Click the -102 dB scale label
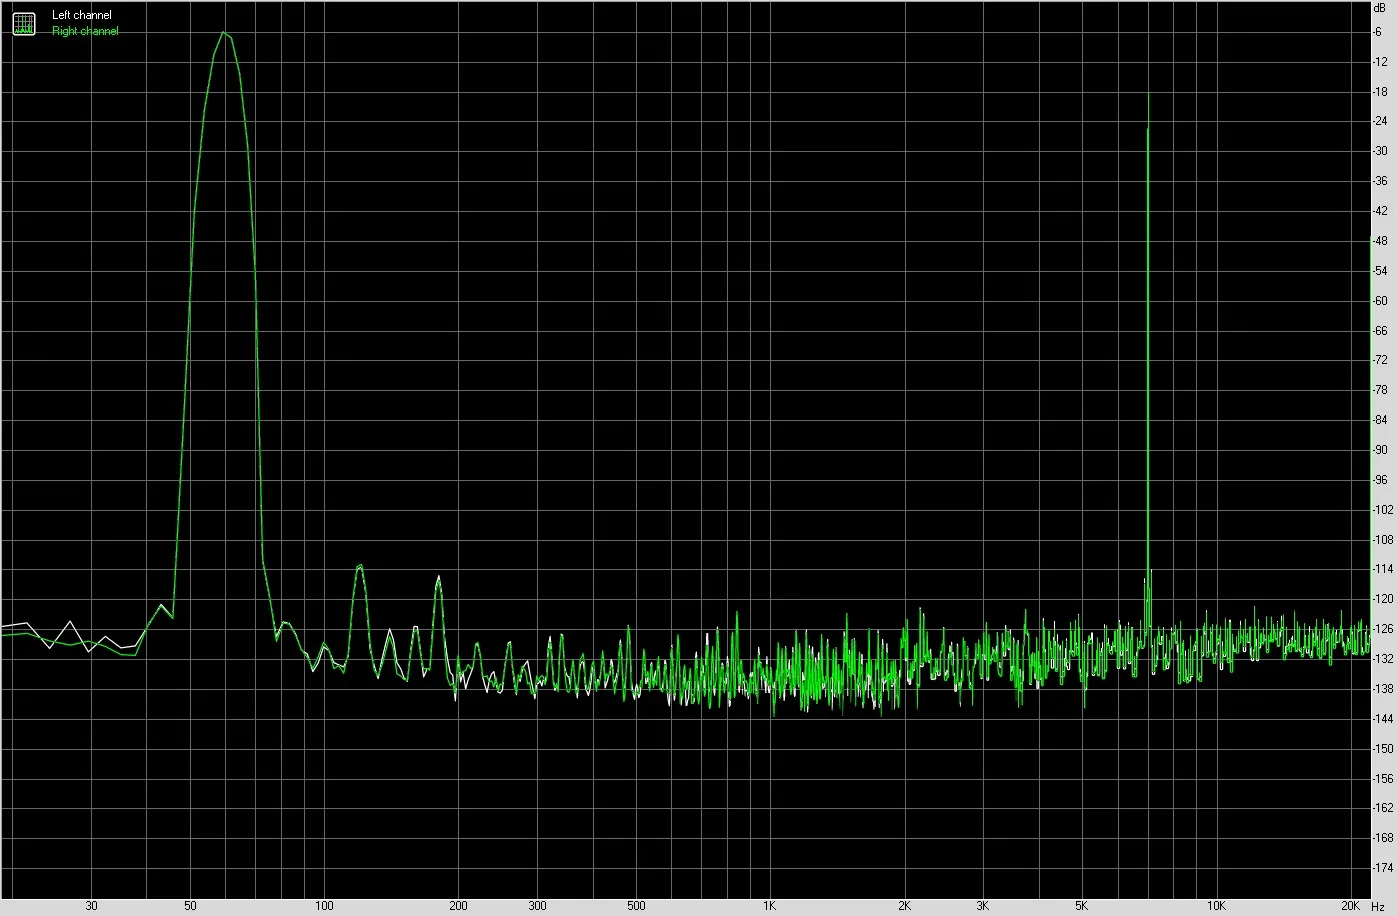Screen dimensions: 1398x916 1383,510
